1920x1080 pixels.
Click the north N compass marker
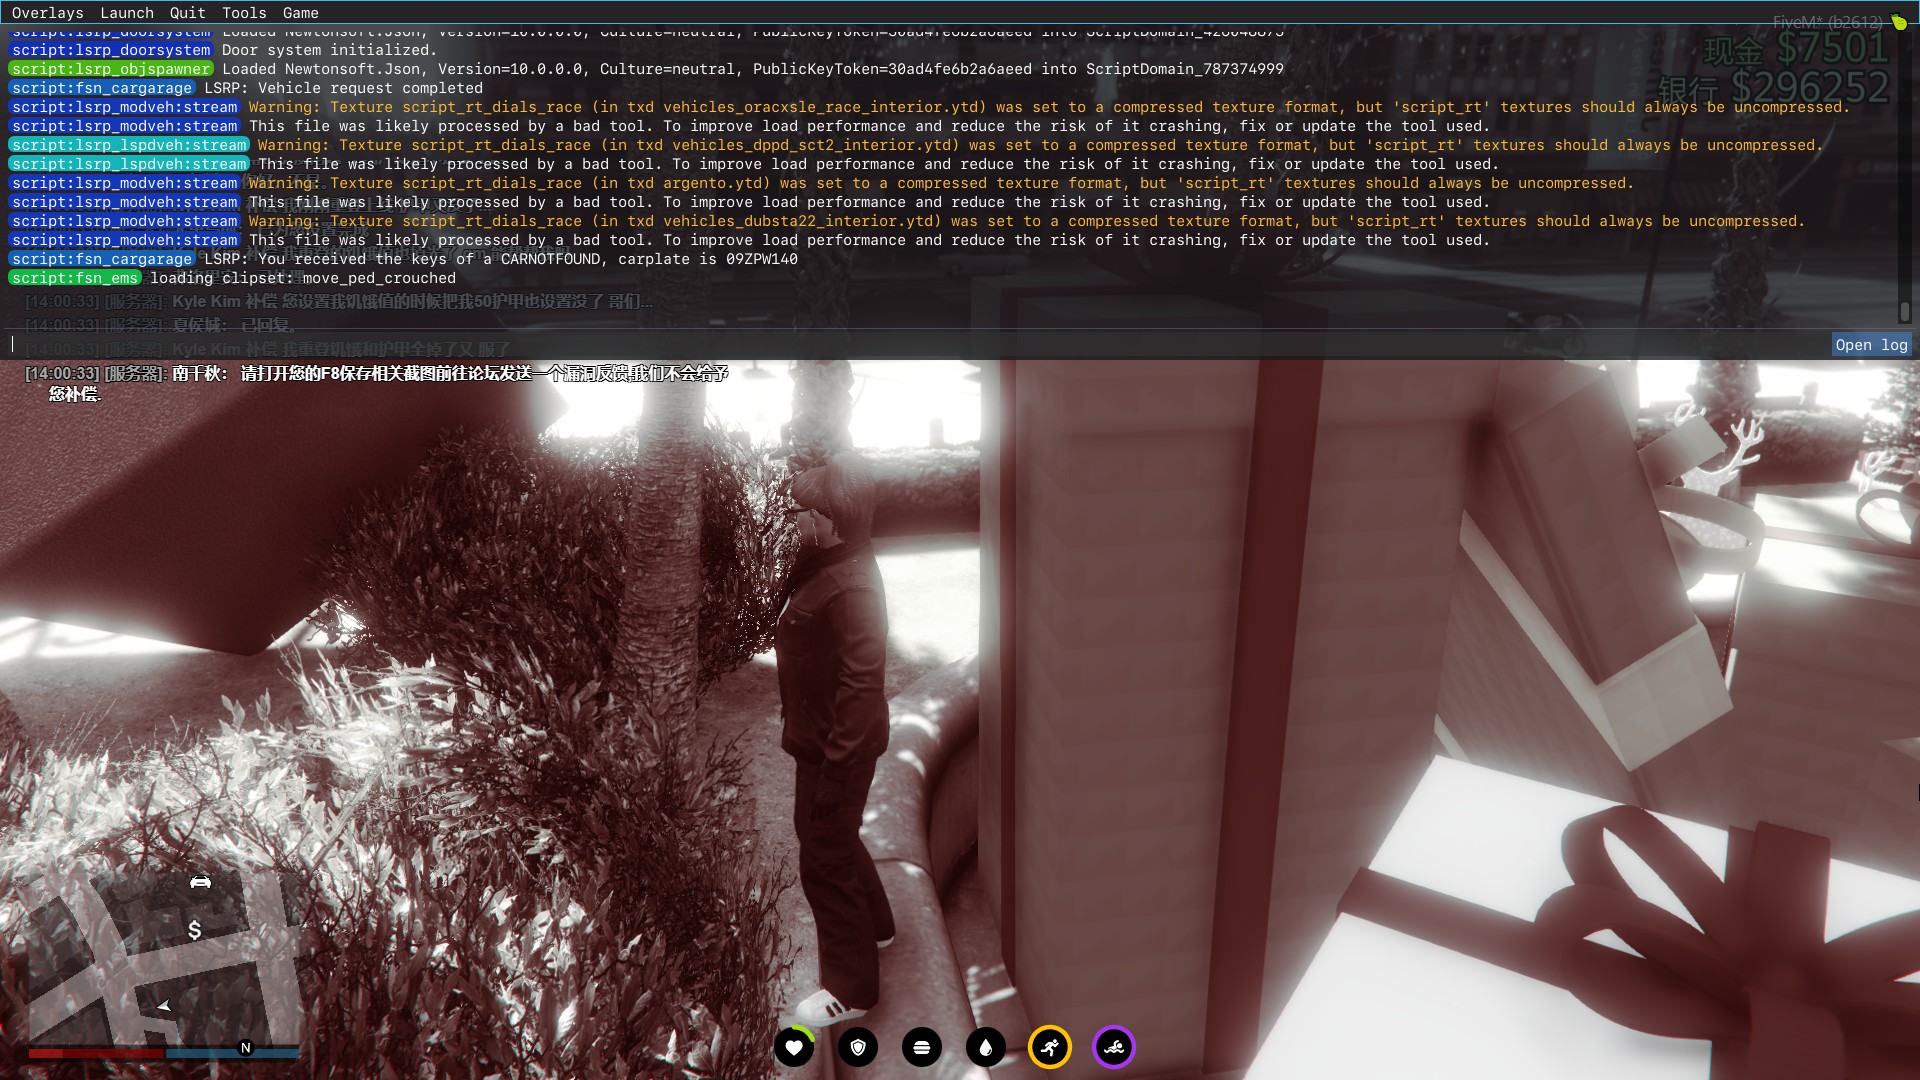246,1048
